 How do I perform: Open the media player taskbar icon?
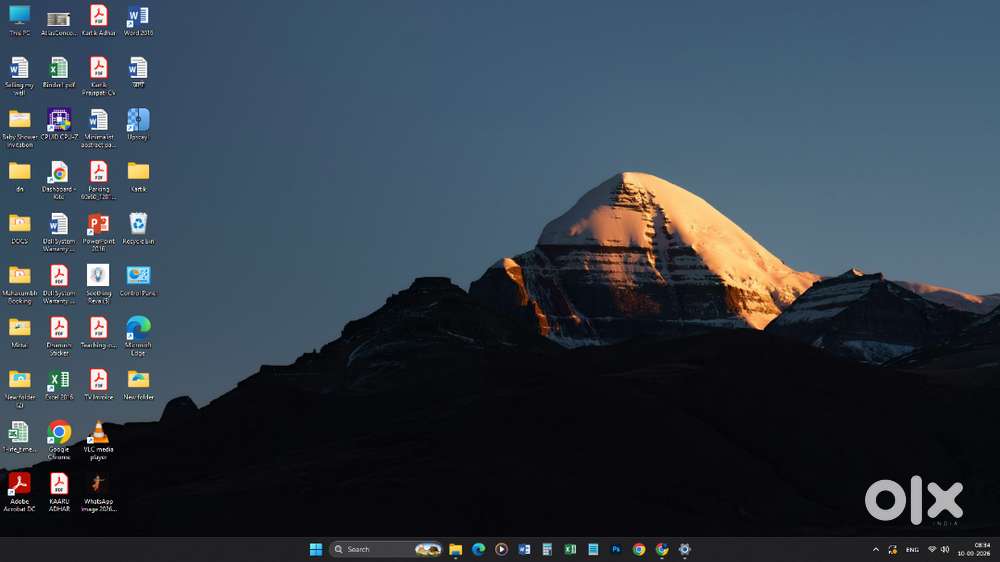pyautogui.click(x=501, y=549)
